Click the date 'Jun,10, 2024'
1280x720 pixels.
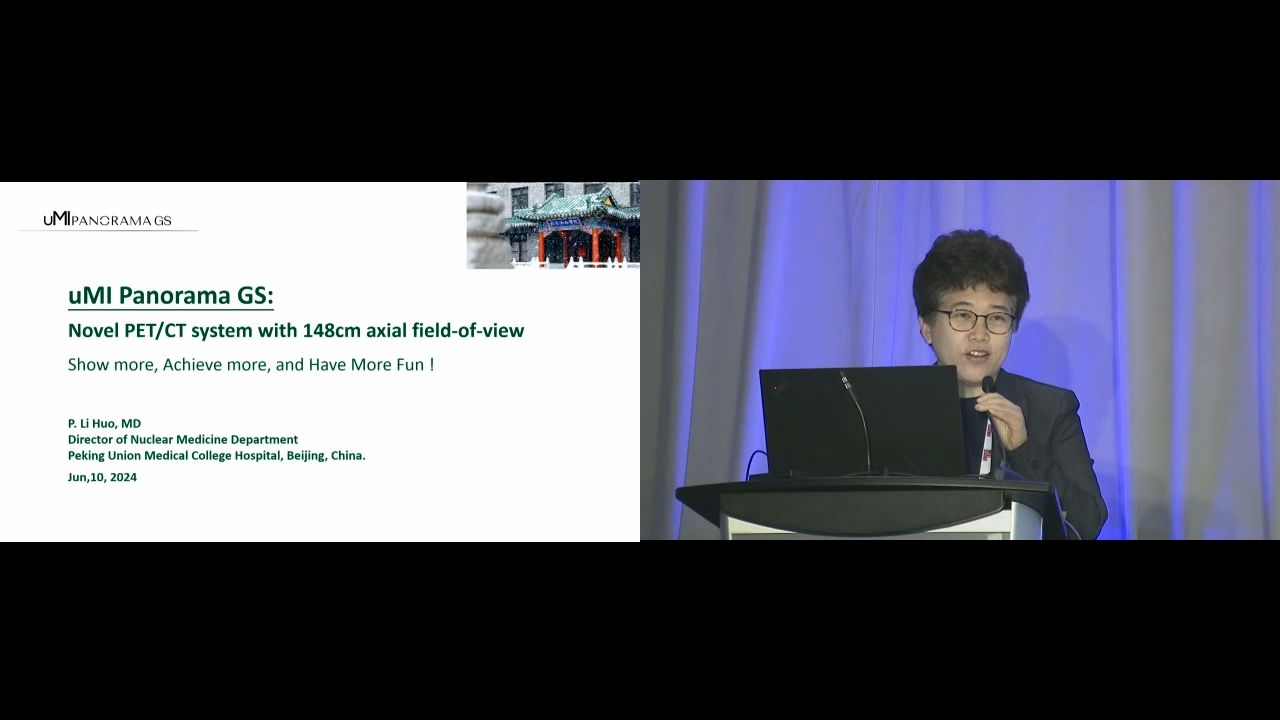click(102, 477)
